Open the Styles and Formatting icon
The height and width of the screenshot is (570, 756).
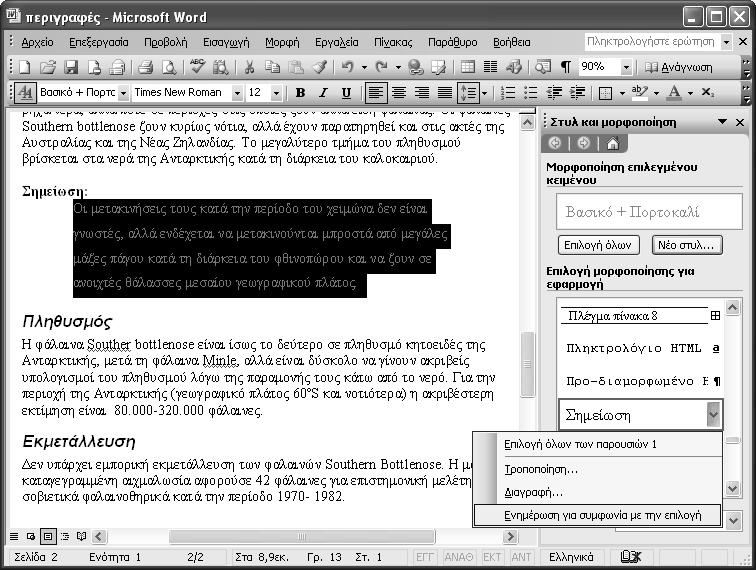pyautogui.click(x=25, y=93)
